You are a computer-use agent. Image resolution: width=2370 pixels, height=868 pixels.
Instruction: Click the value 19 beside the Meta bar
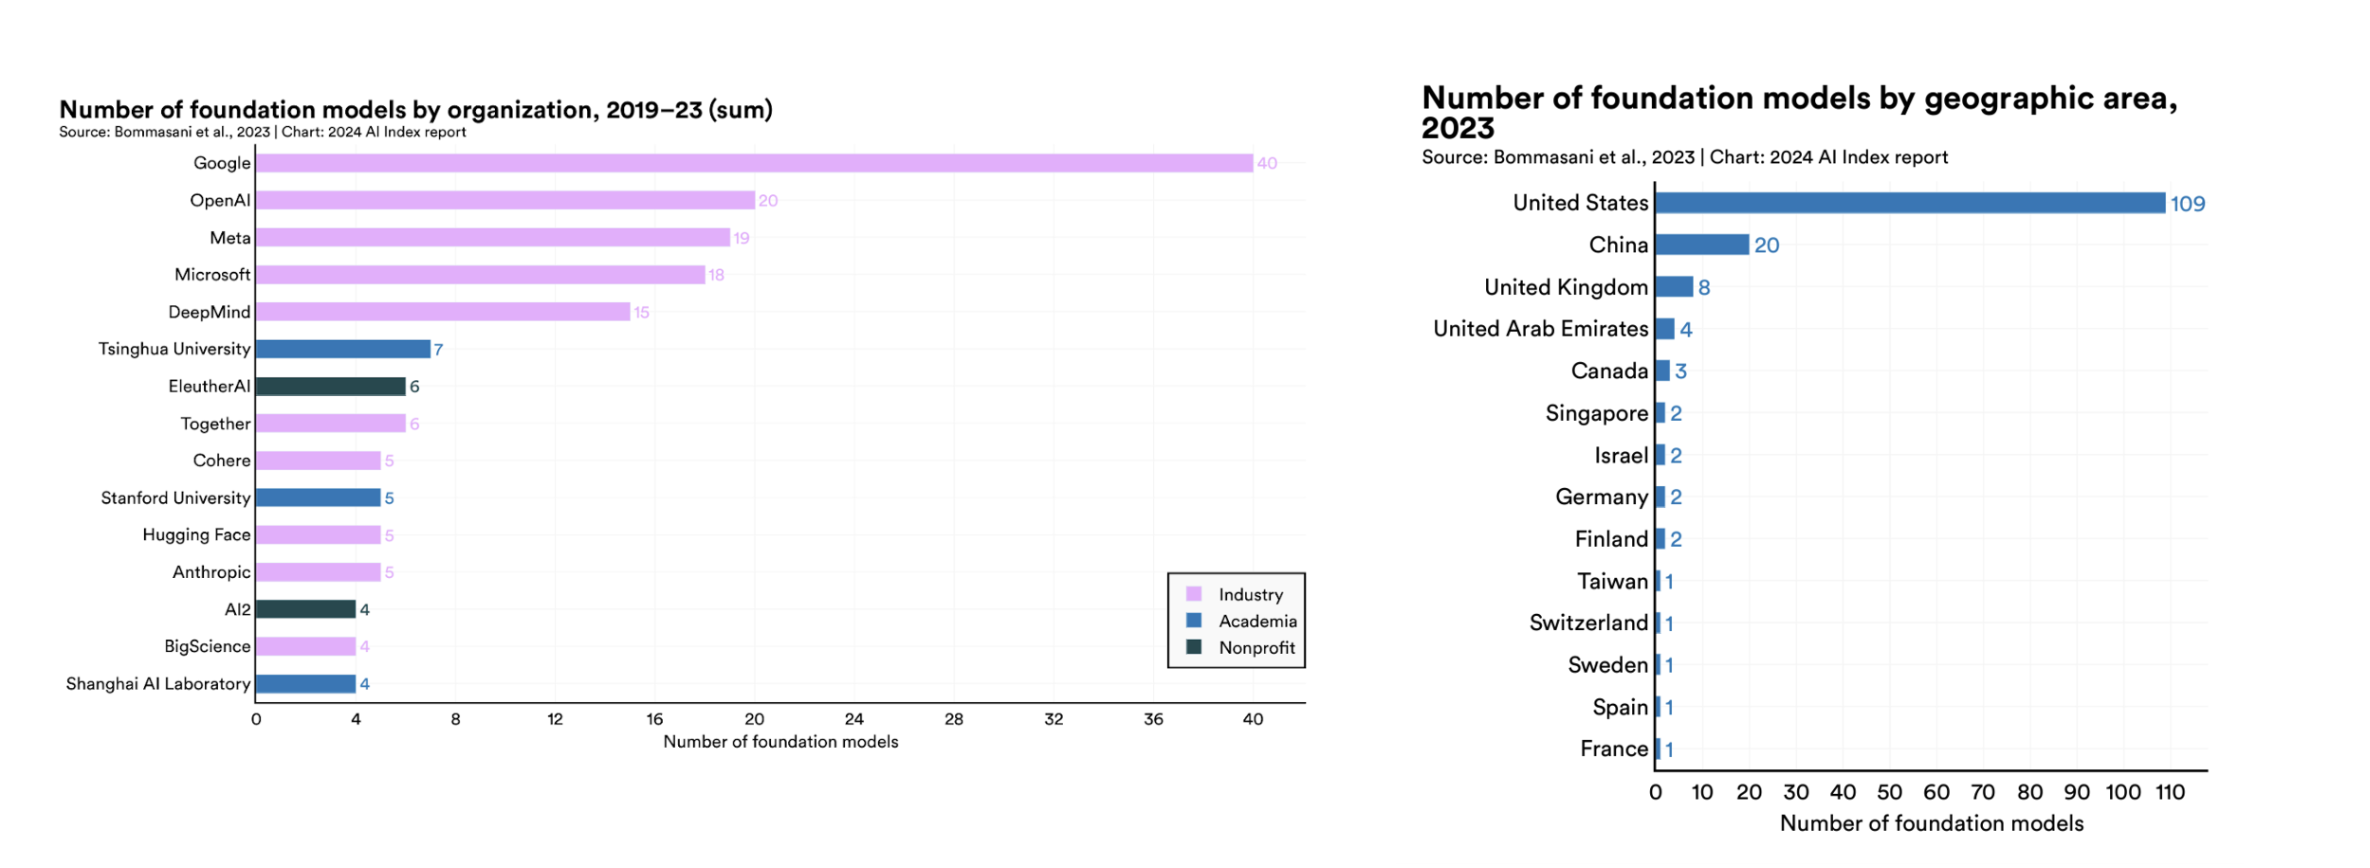[741, 238]
